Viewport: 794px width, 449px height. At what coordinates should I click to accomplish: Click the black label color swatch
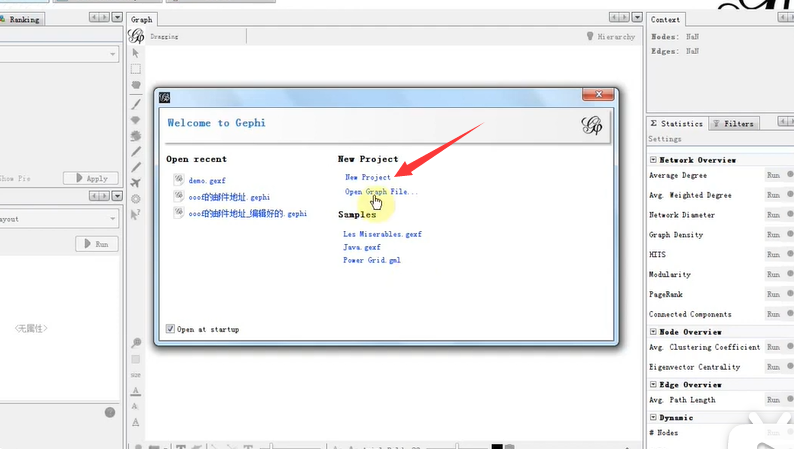pyautogui.click(x=497, y=446)
